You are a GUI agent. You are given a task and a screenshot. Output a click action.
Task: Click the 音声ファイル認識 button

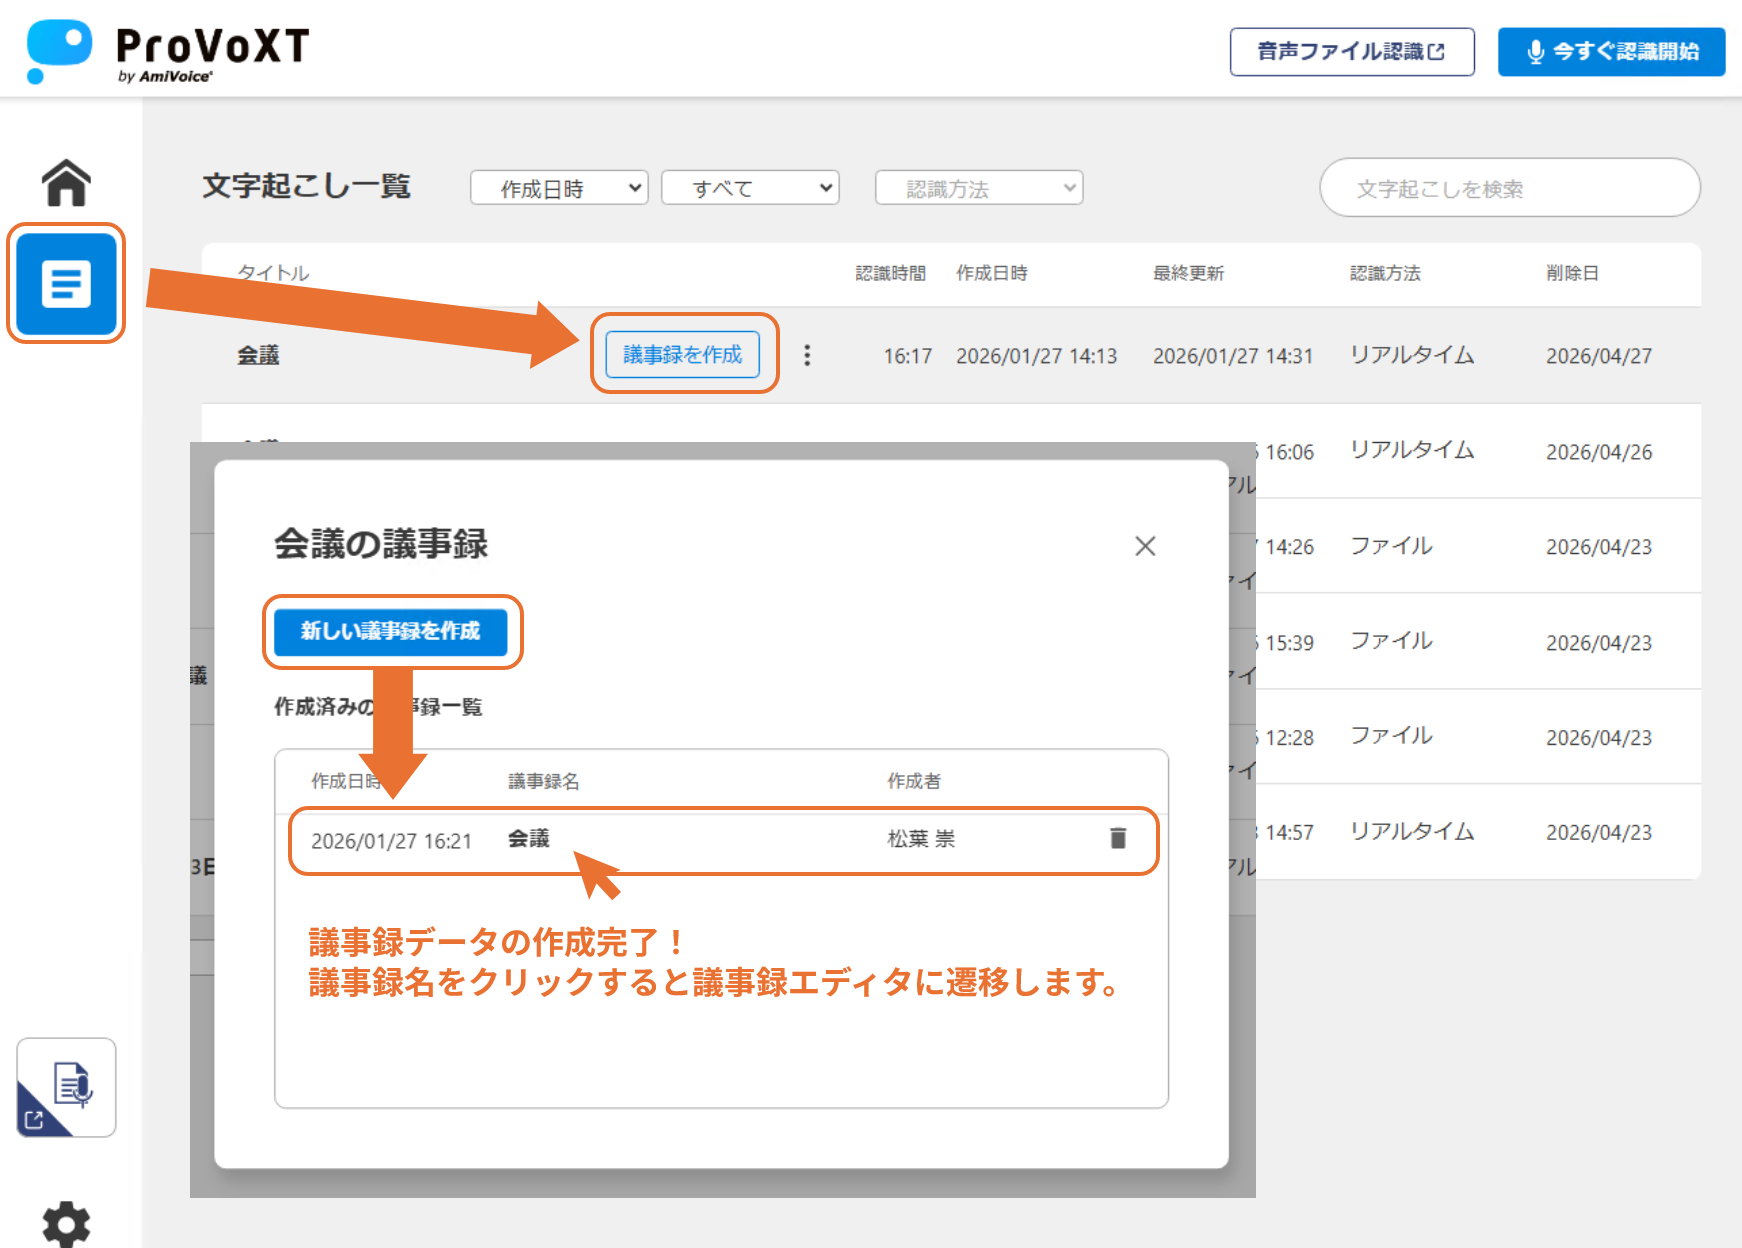pos(1351,52)
